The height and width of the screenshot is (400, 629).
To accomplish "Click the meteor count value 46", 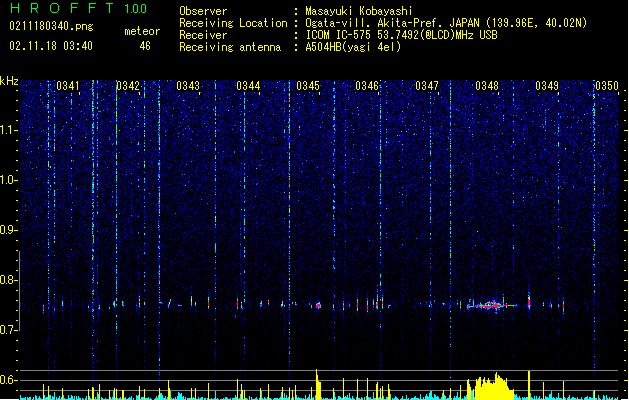I will tap(145, 46).
